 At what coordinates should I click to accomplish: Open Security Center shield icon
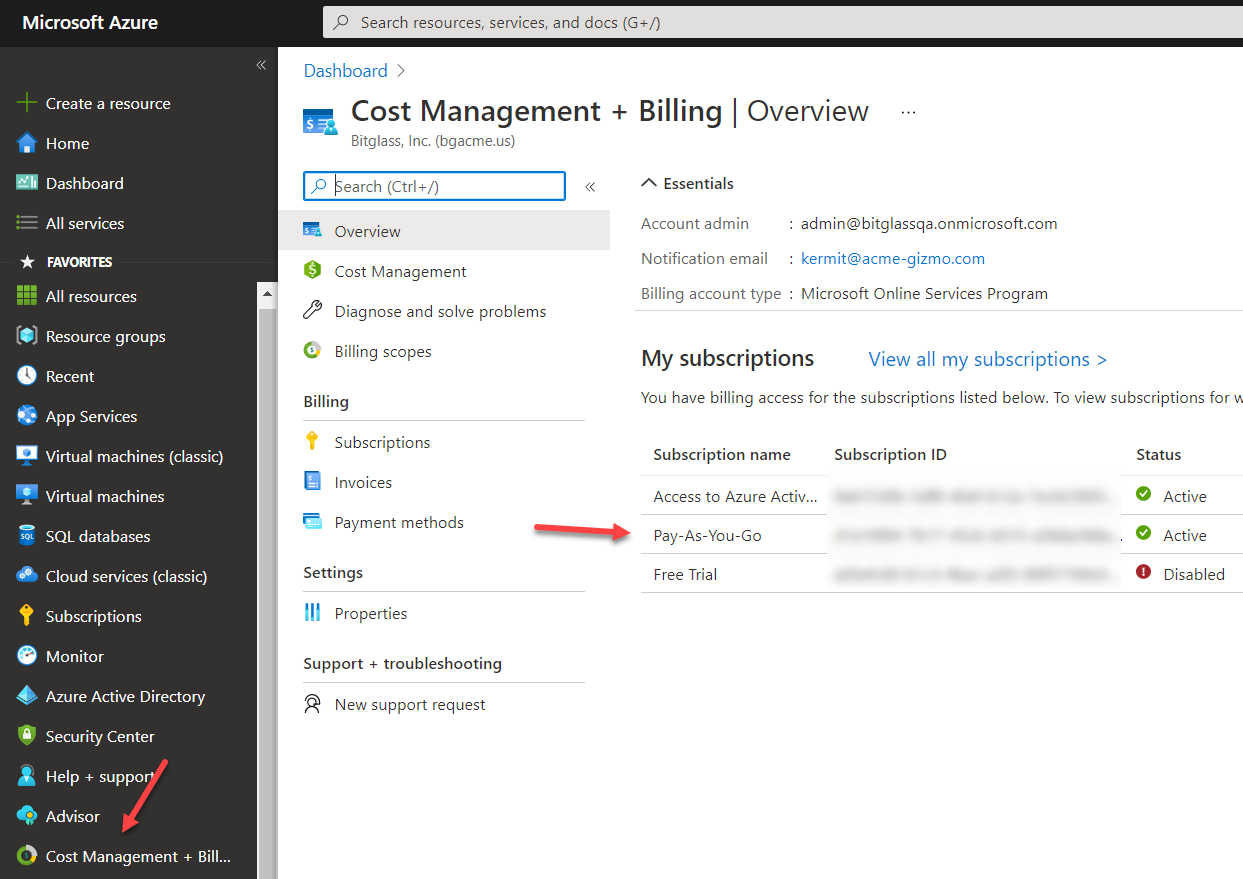tap(27, 736)
